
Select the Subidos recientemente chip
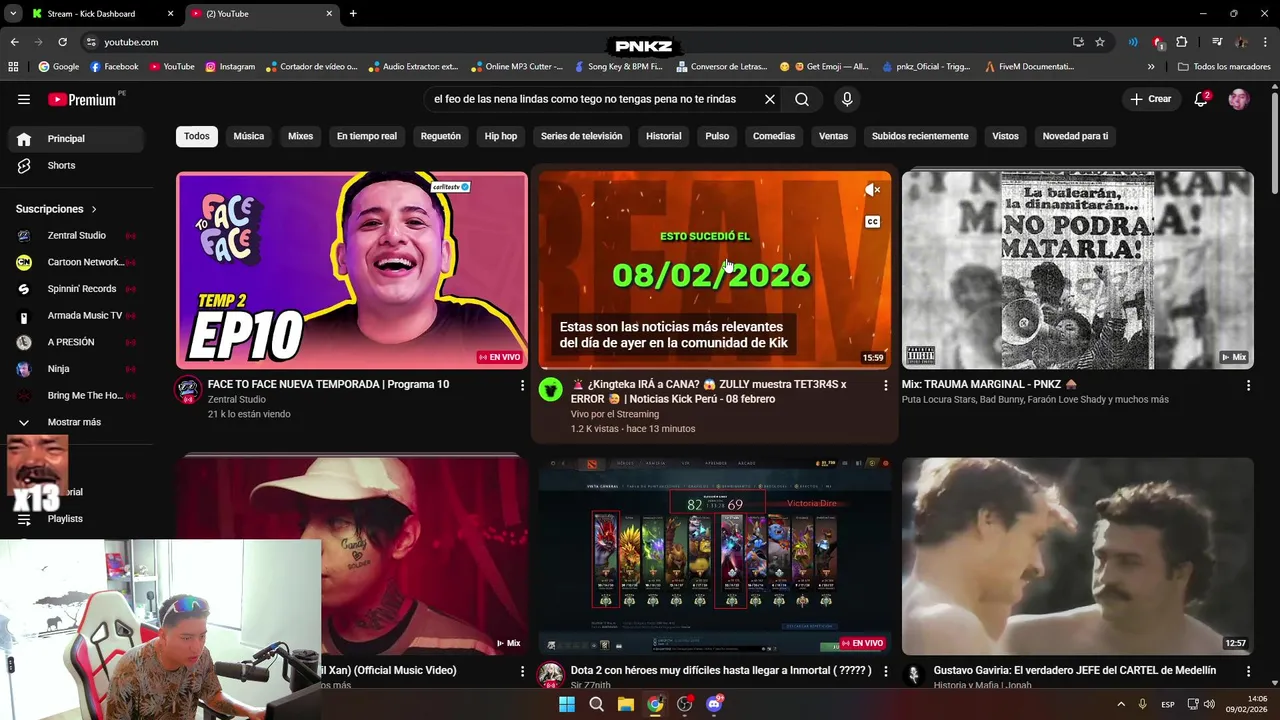tap(920, 136)
